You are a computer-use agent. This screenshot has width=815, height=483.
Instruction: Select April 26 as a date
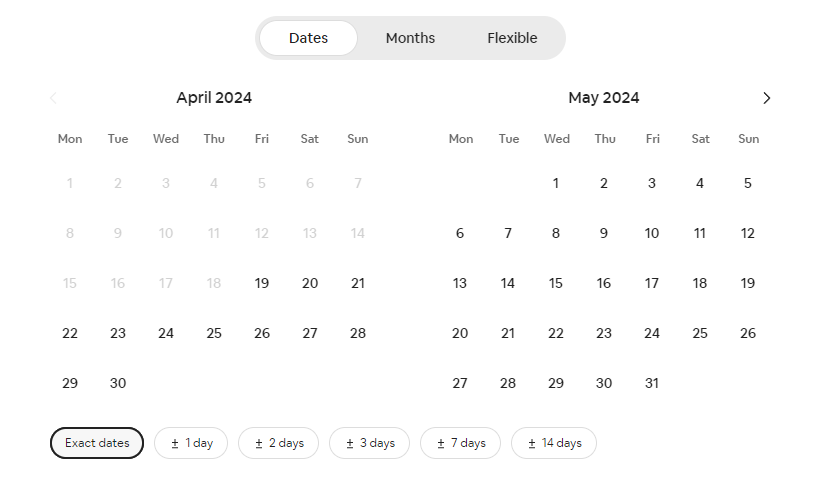click(x=262, y=333)
